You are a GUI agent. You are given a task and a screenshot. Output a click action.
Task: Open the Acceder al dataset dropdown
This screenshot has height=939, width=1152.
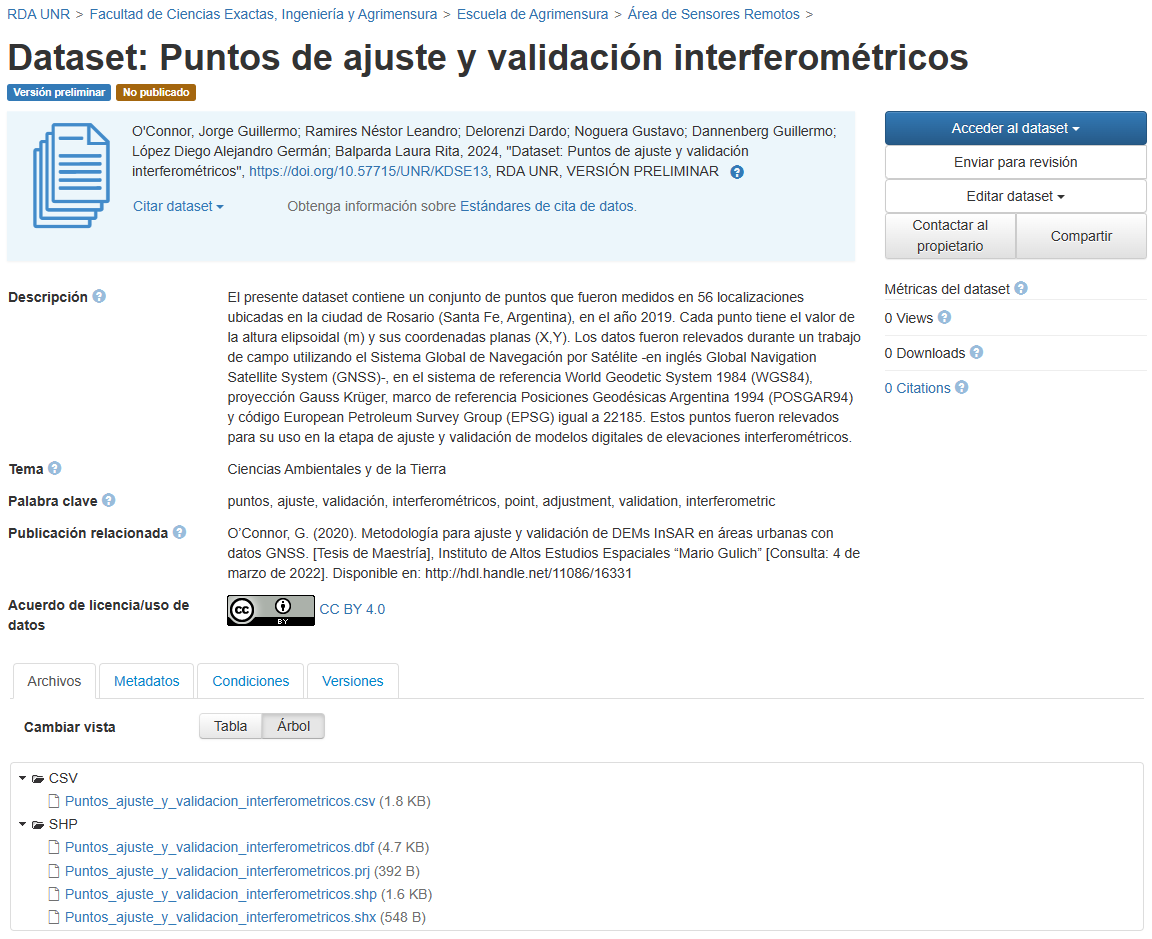tap(1015, 128)
